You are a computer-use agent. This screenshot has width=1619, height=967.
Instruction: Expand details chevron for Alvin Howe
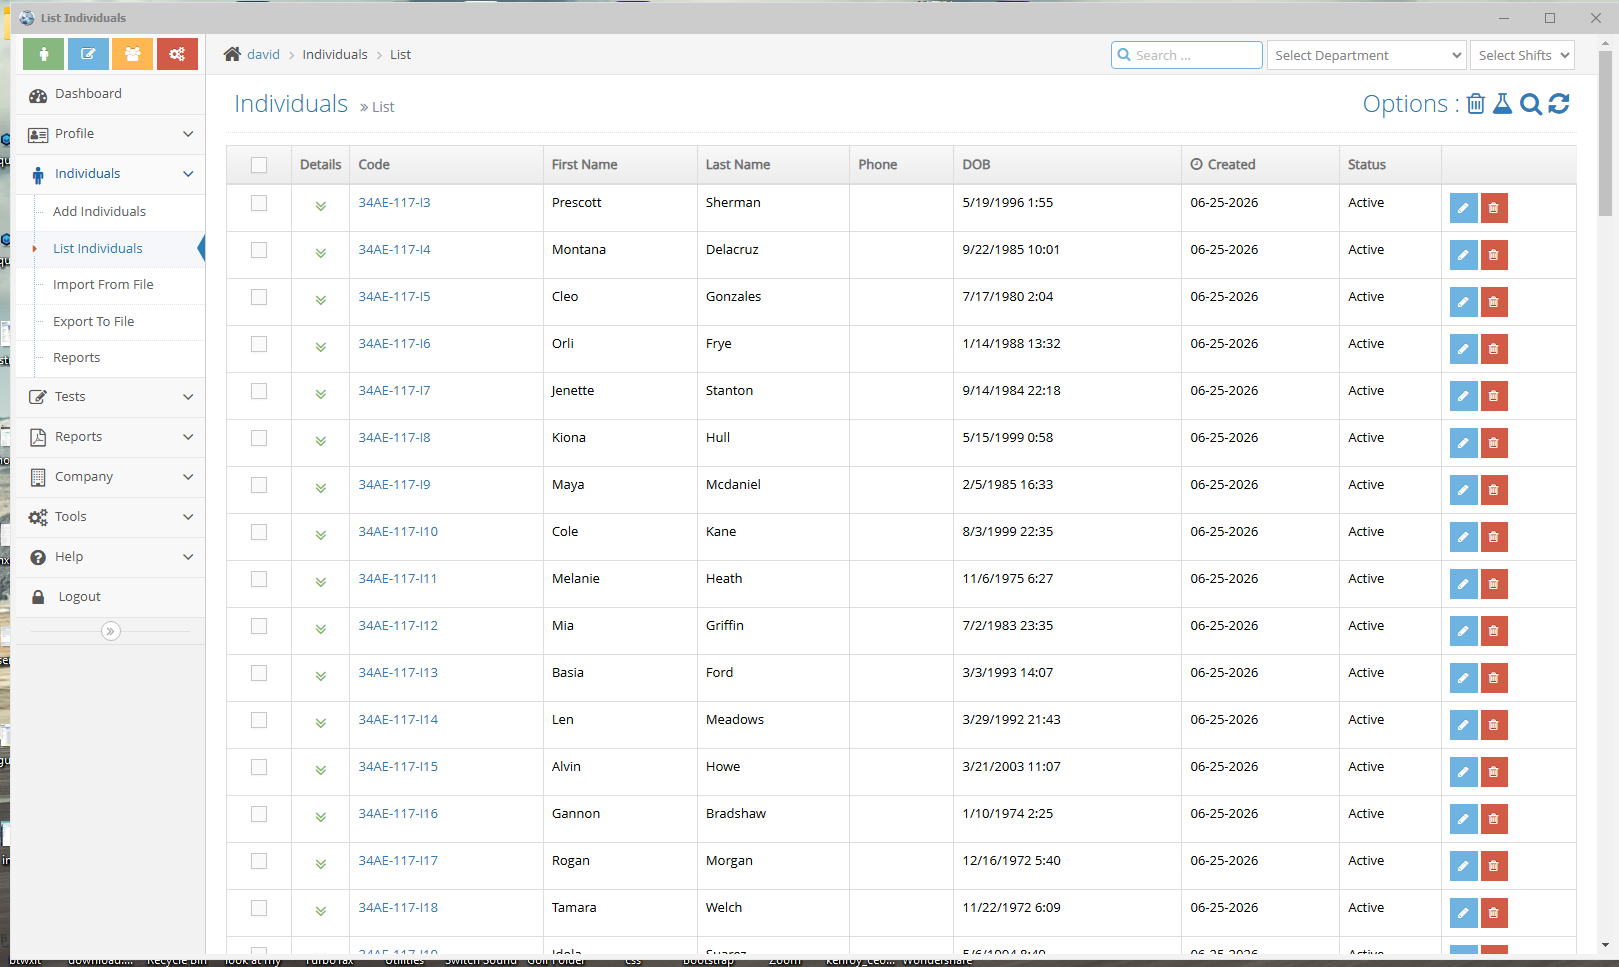pos(321,770)
